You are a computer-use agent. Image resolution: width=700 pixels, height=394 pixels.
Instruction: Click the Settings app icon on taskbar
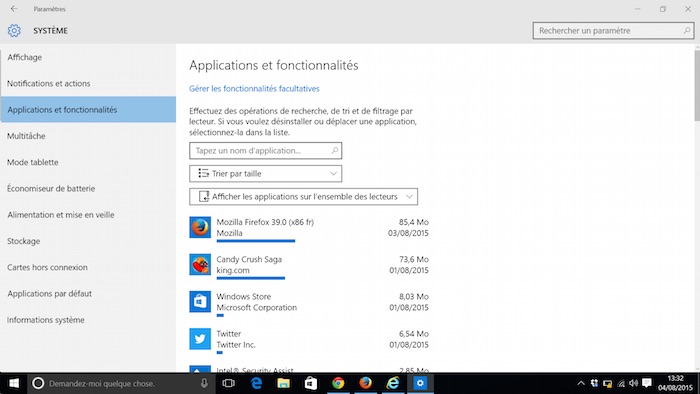420,383
